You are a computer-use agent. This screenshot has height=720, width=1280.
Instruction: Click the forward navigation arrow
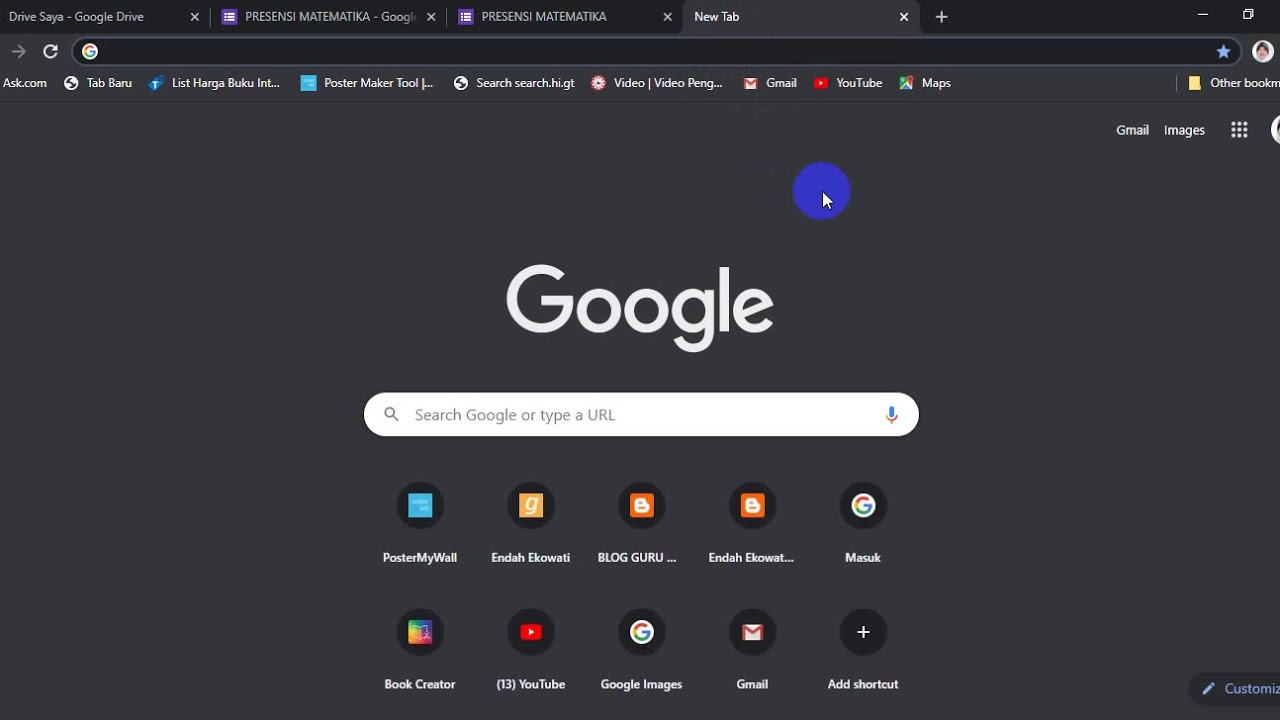[x=18, y=51]
